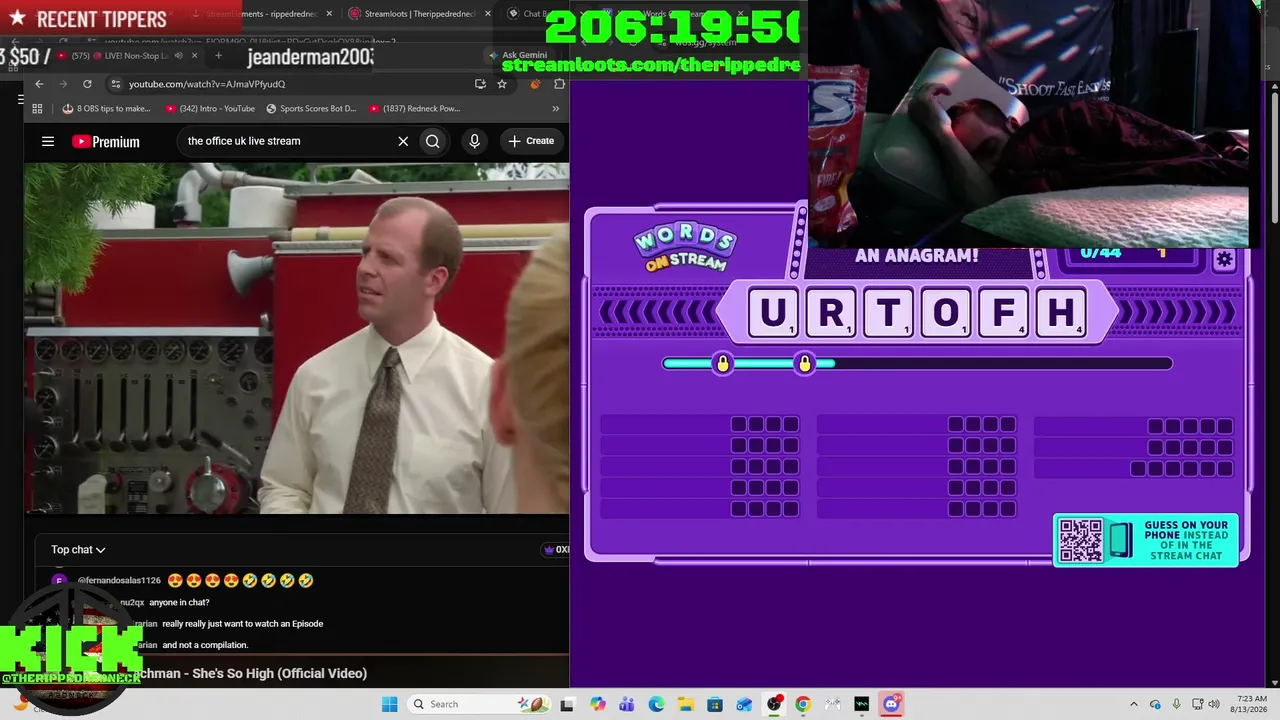Click chat message 'anyone in chat?'

coord(179,602)
